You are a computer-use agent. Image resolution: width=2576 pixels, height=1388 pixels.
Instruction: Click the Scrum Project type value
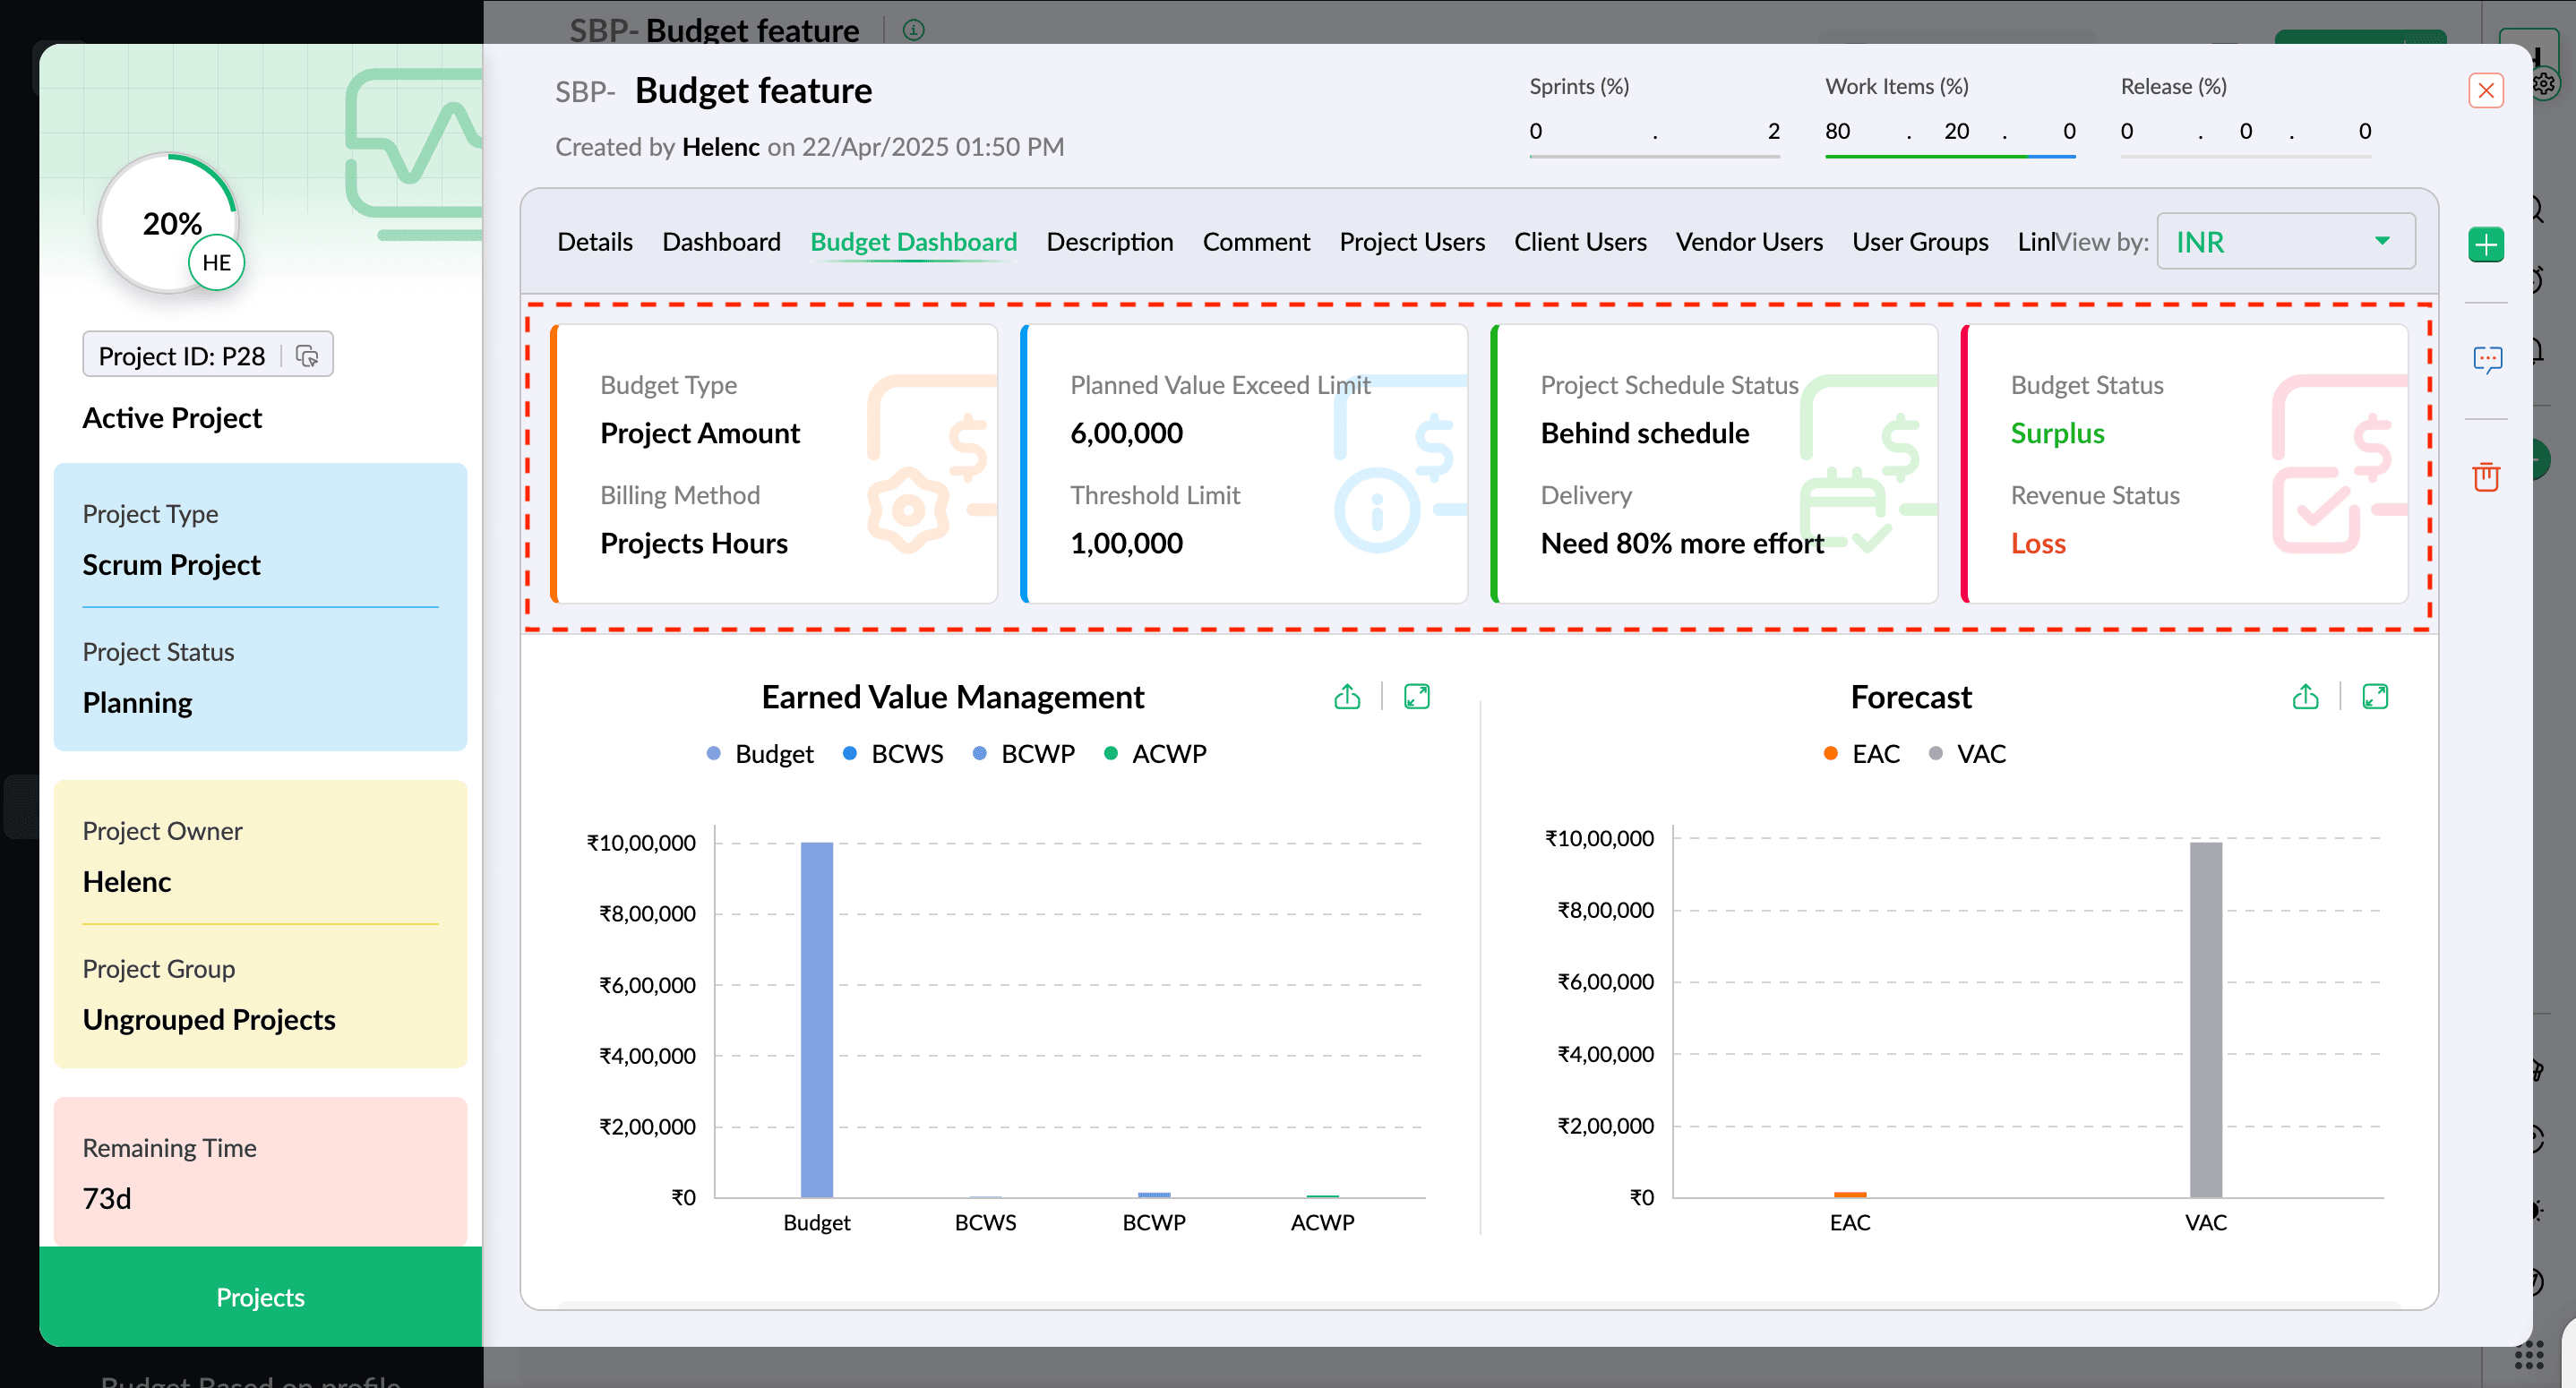(171, 565)
